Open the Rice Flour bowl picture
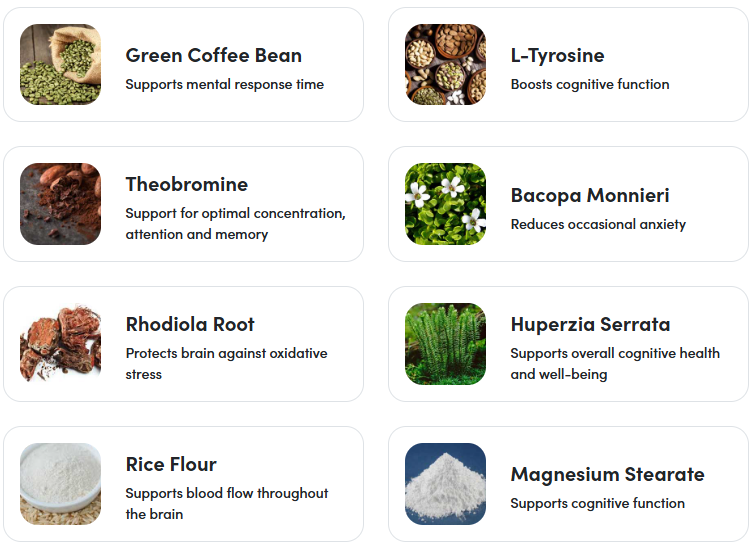Viewport: 751px width, 548px height. coord(60,484)
